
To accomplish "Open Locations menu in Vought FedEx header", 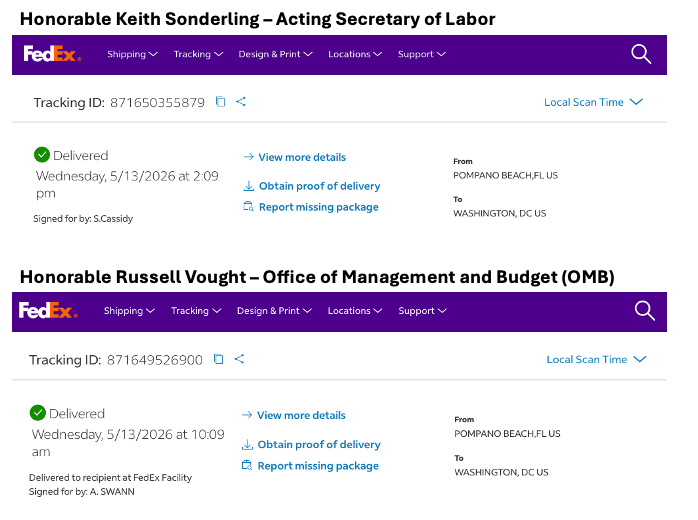I will click(x=355, y=311).
